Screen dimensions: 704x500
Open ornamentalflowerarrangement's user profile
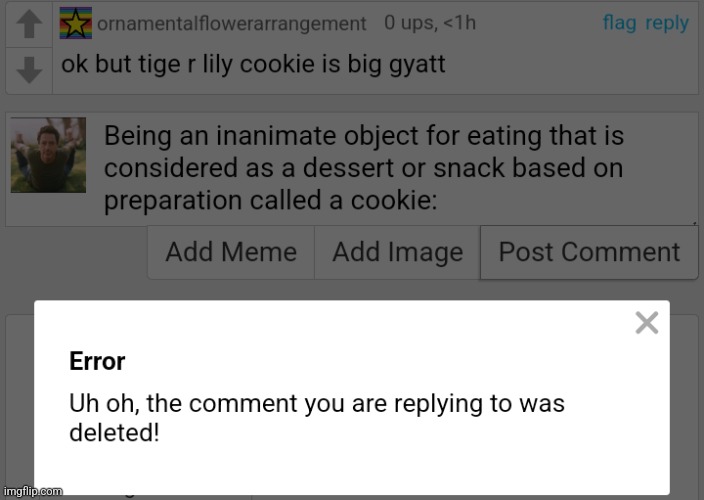pos(231,23)
